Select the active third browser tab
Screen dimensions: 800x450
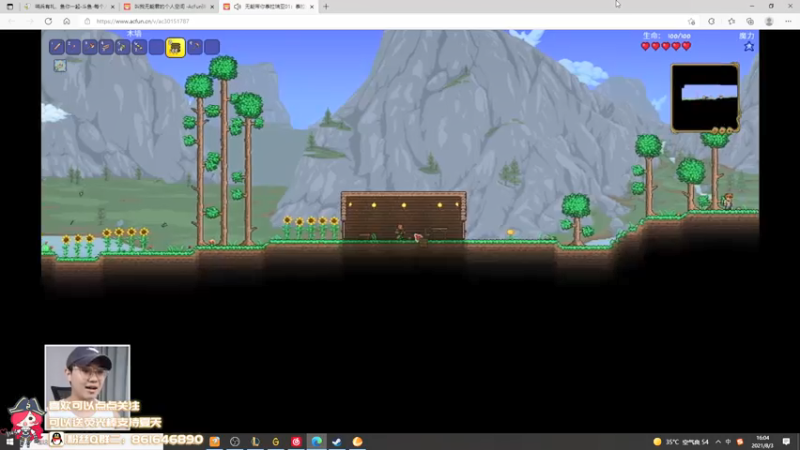(x=267, y=7)
